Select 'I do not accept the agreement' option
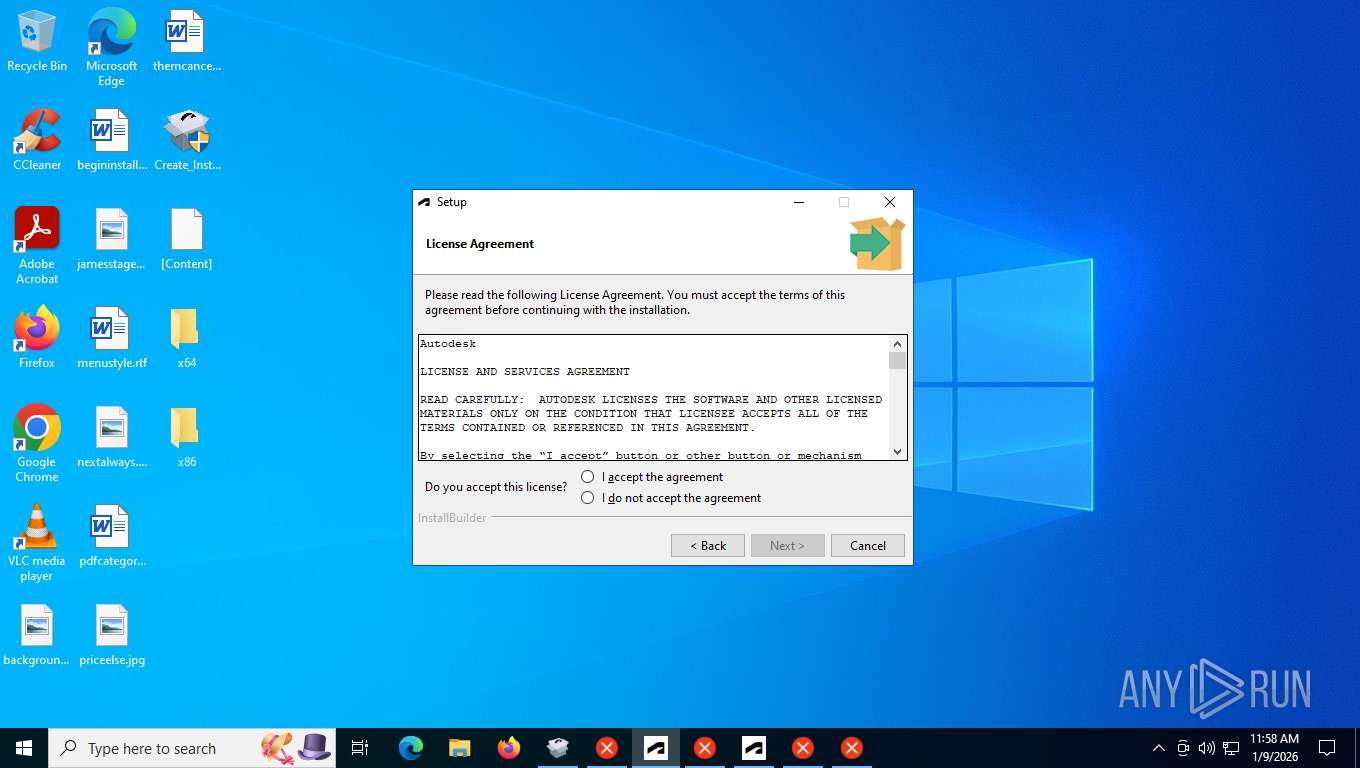The image size is (1360, 768). click(x=588, y=498)
